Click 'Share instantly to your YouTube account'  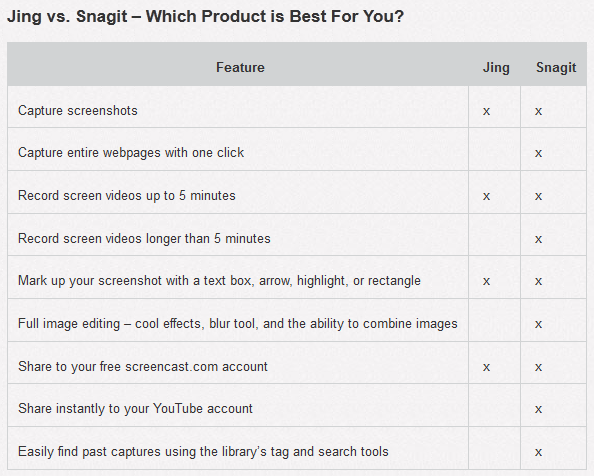point(135,409)
